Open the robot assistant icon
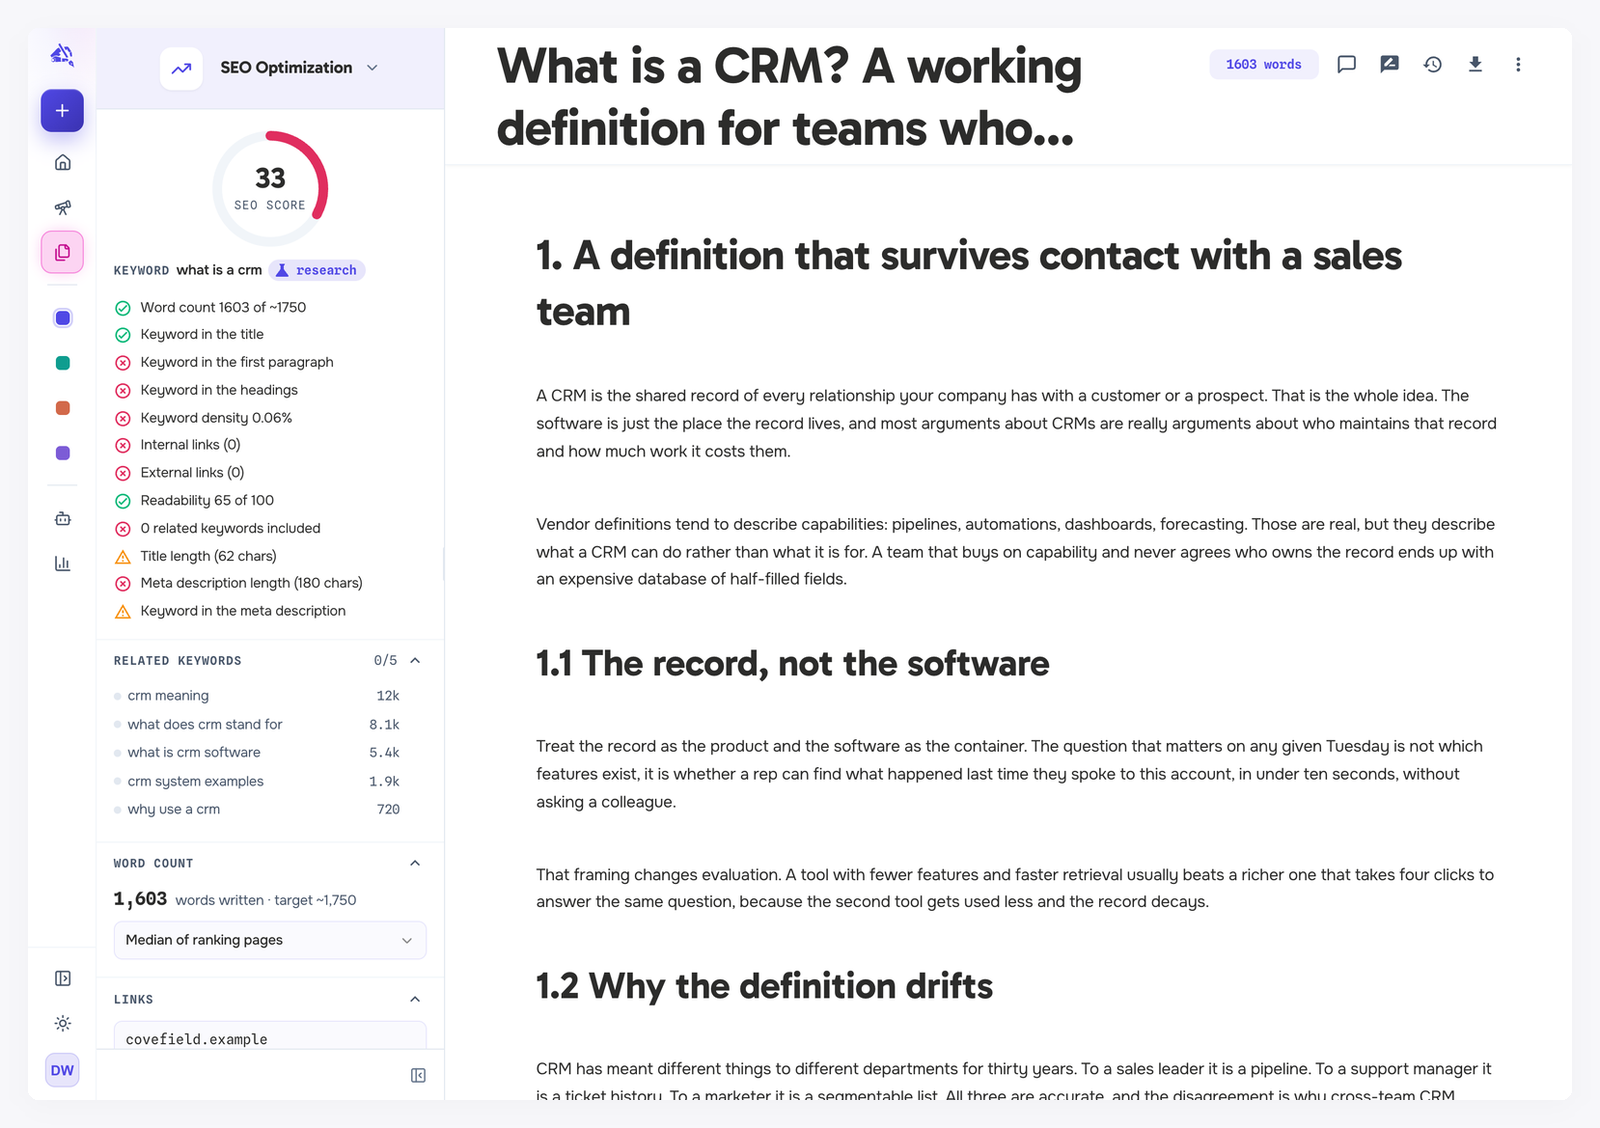This screenshot has width=1600, height=1128. (62, 518)
